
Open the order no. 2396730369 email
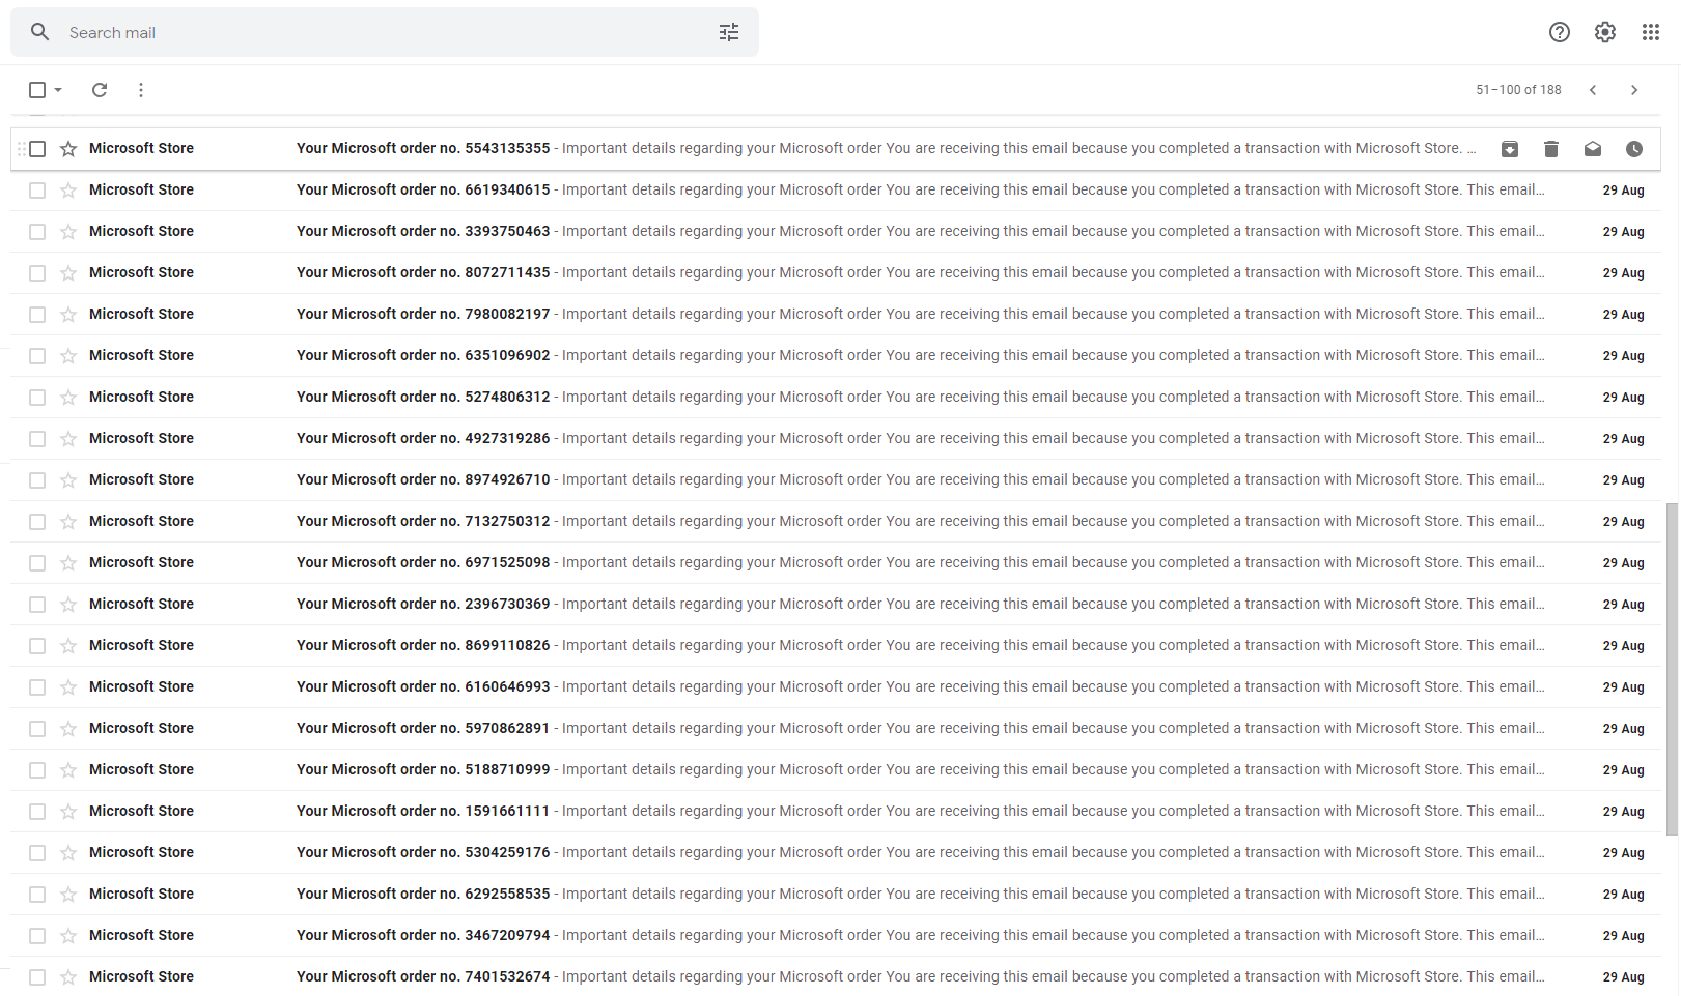pos(835,604)
